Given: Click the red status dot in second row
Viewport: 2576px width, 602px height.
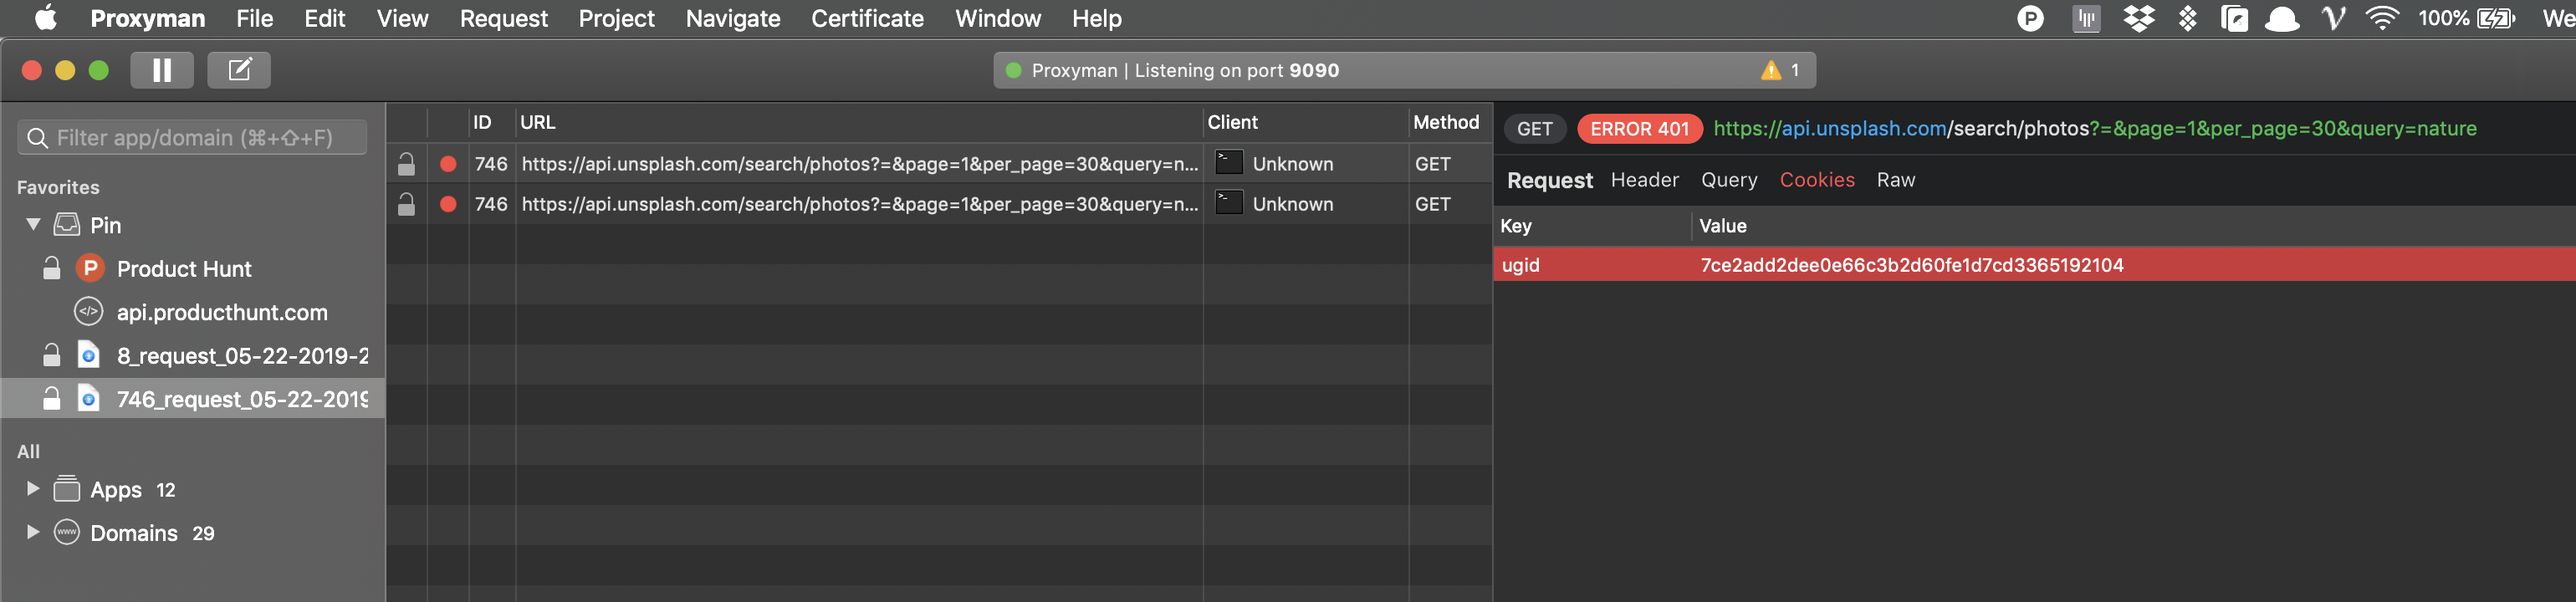Looking at the screenshot, I should 448,204.
